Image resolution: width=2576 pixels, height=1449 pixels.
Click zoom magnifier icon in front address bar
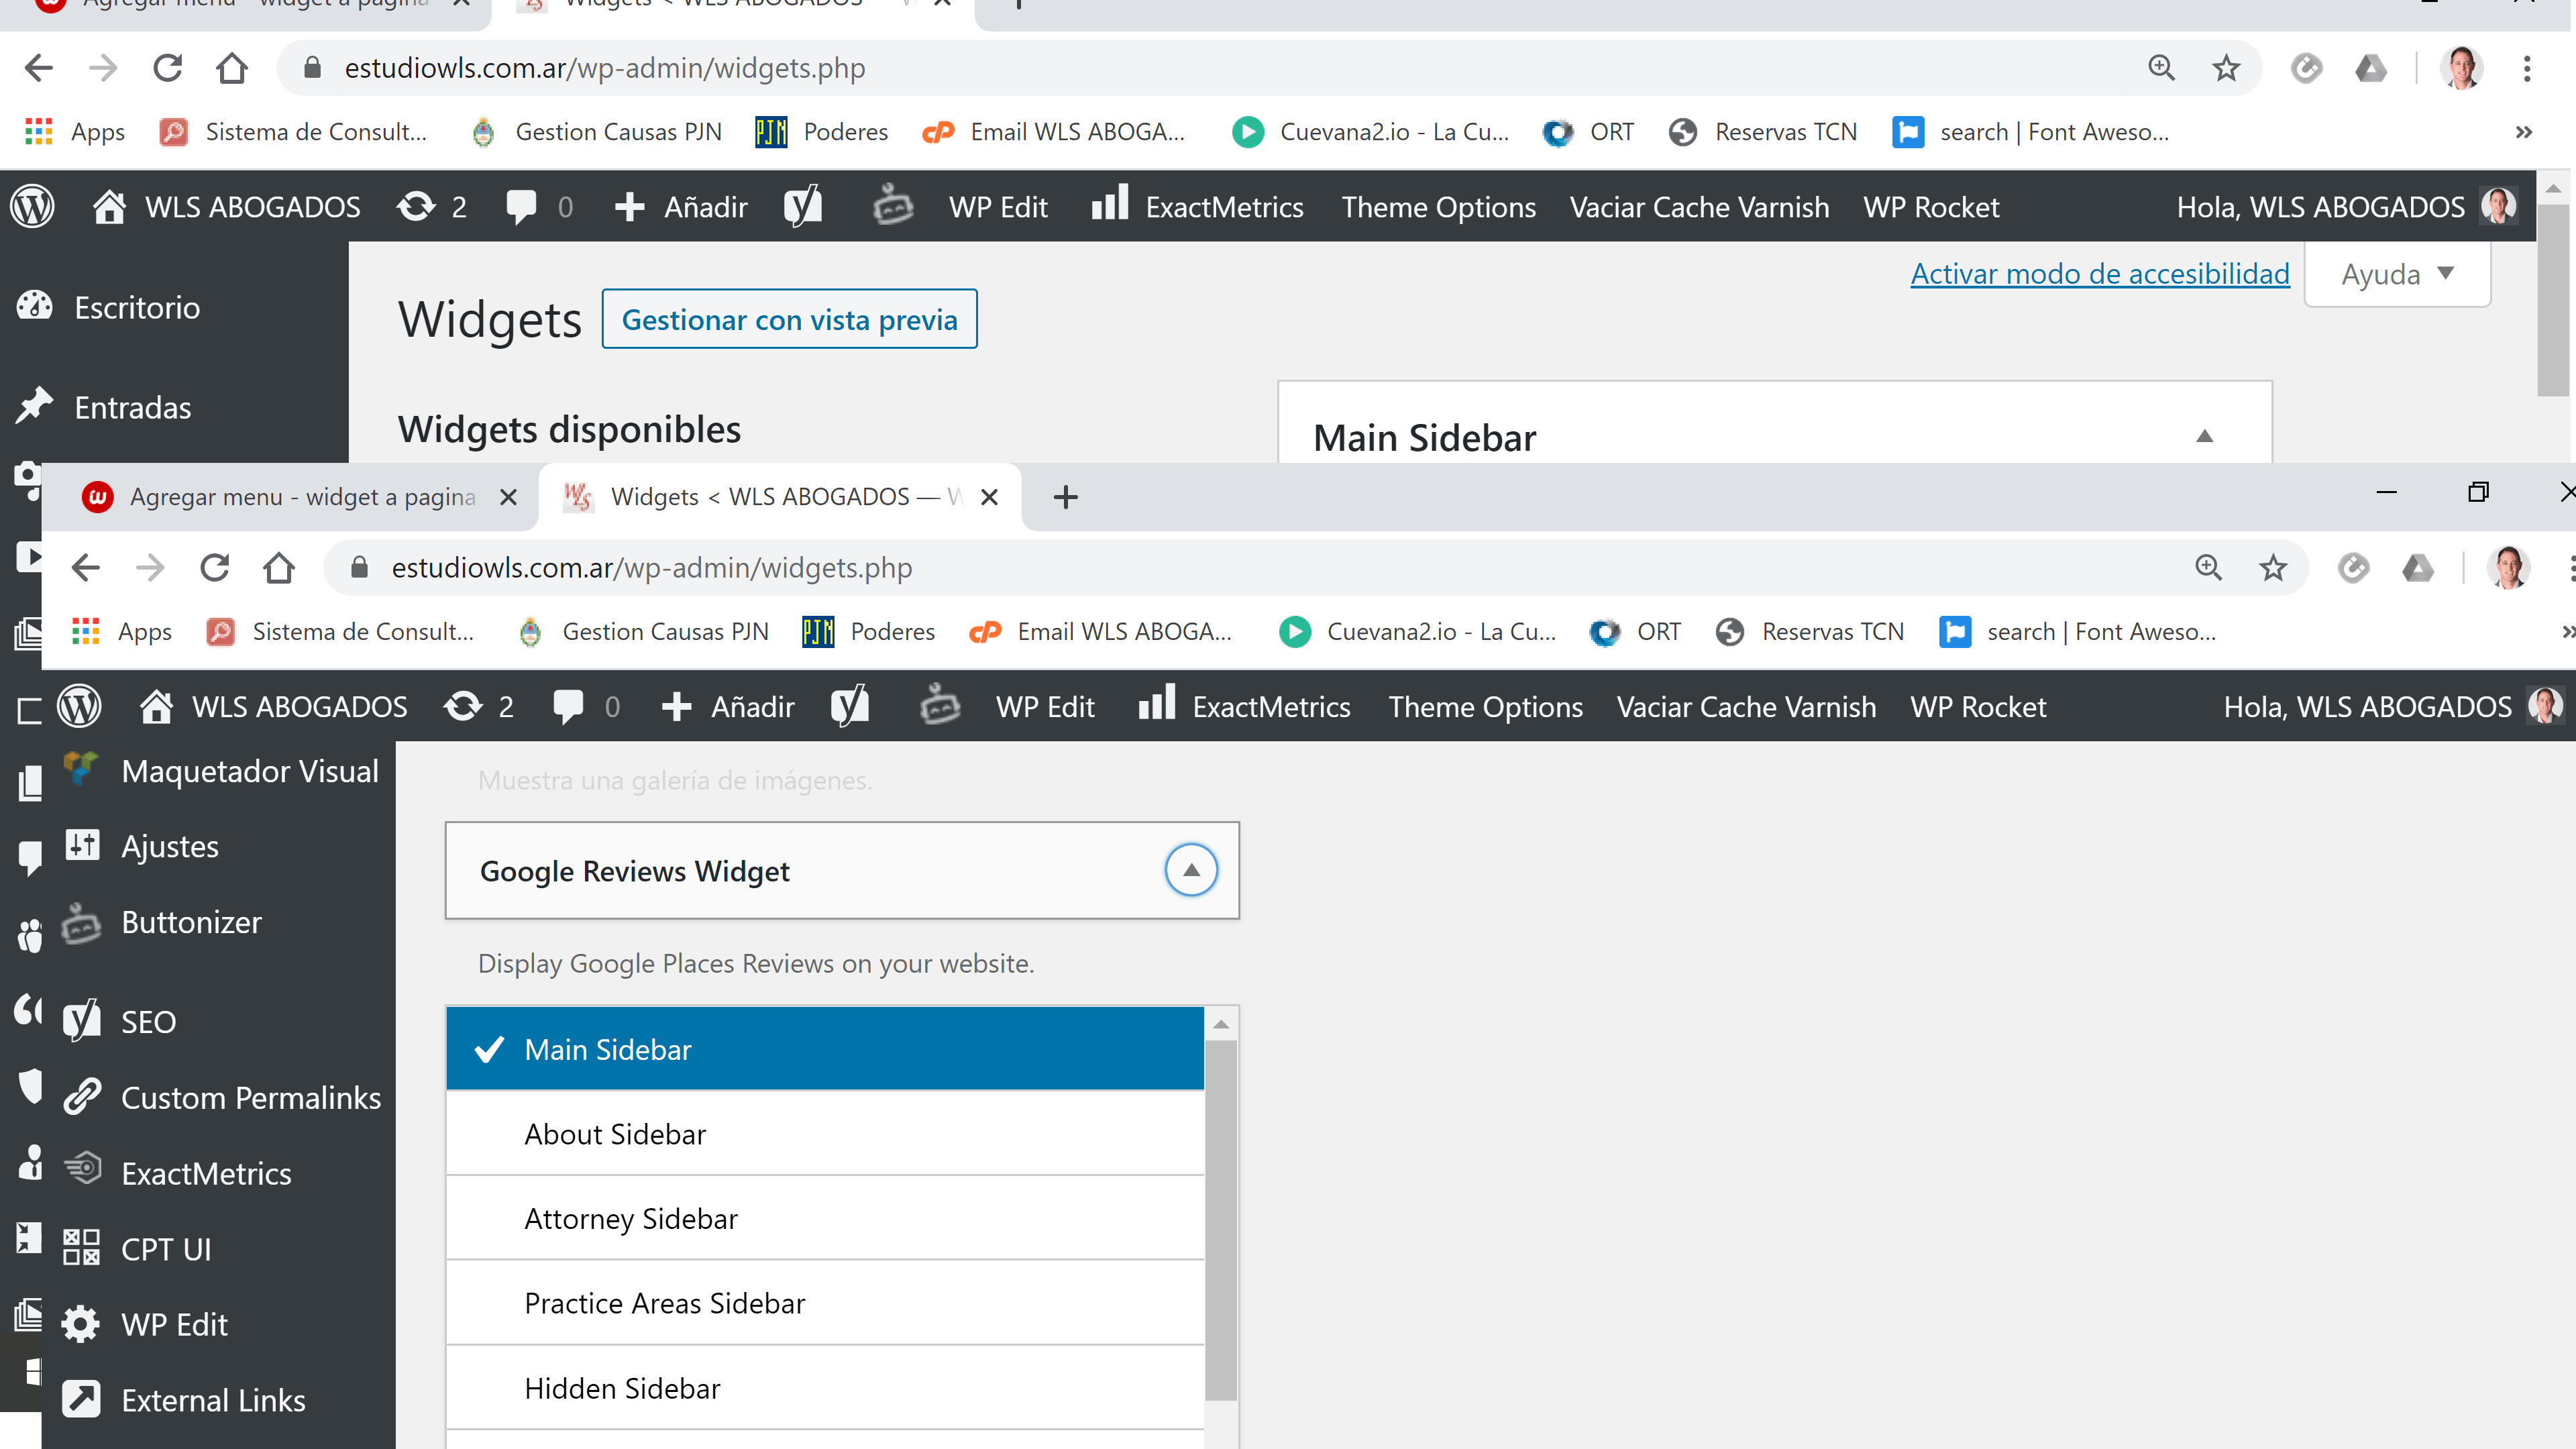2208,568
